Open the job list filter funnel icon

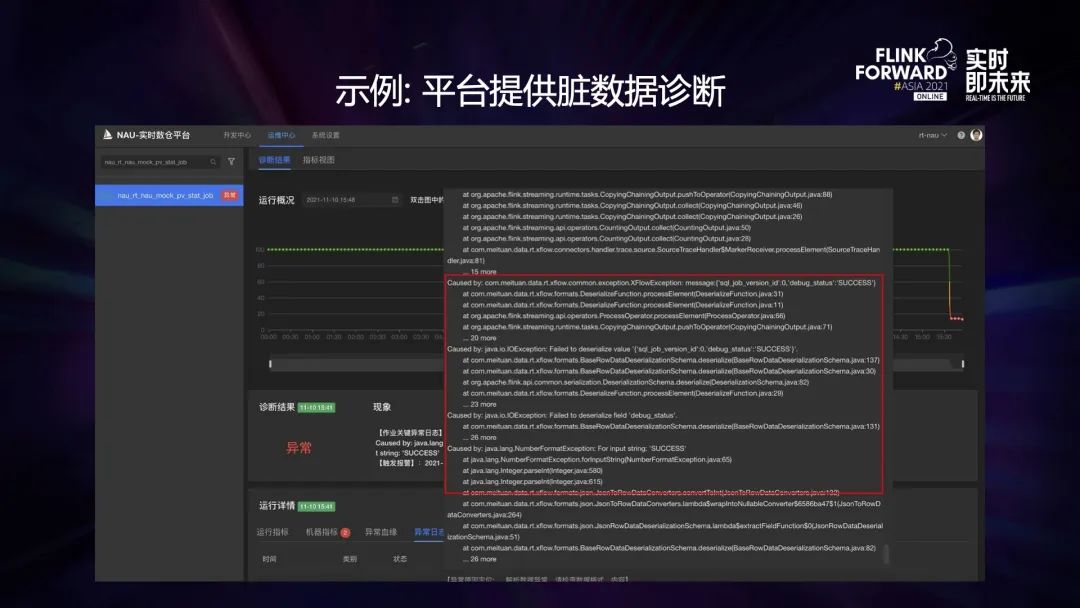point(231,162)
